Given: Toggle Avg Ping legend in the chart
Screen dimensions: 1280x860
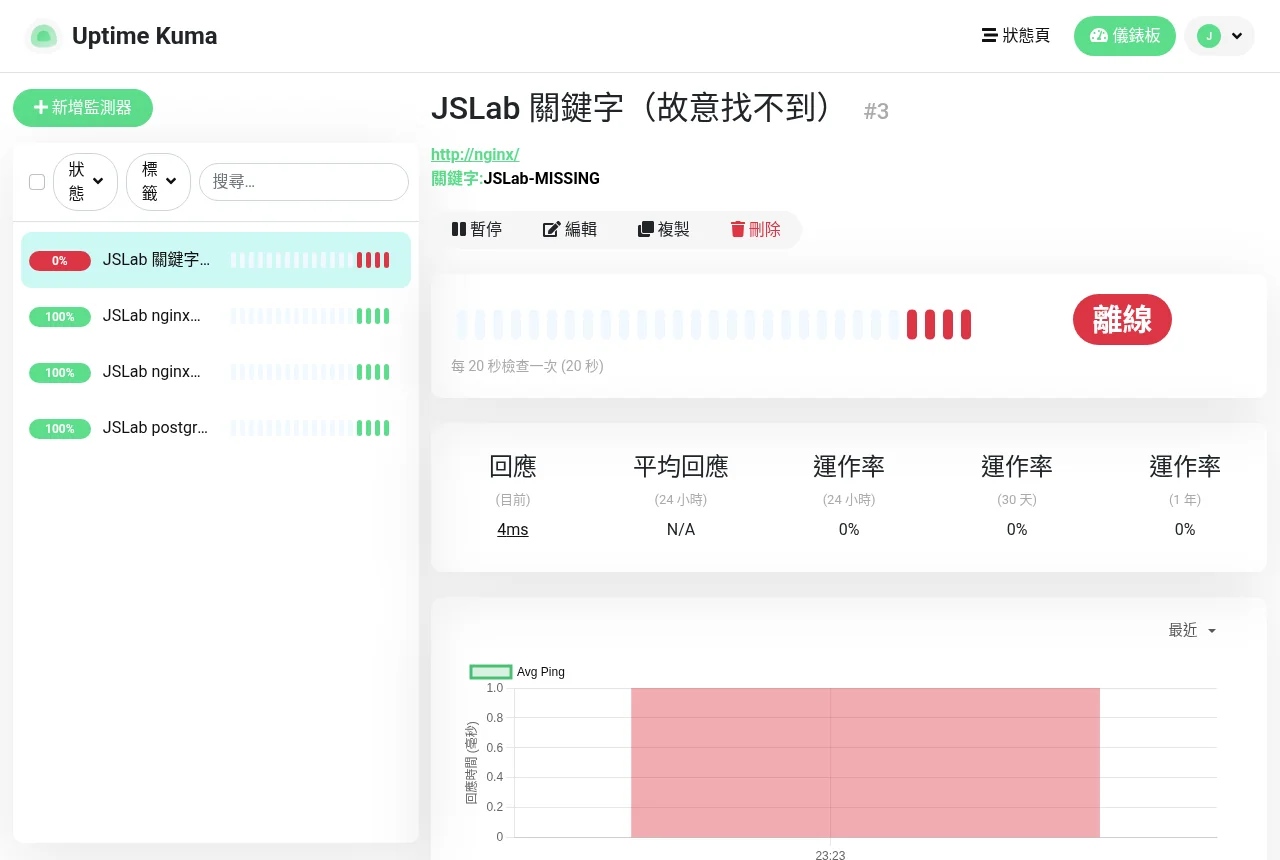Looking at the screenshot, I should coord(518,672).
